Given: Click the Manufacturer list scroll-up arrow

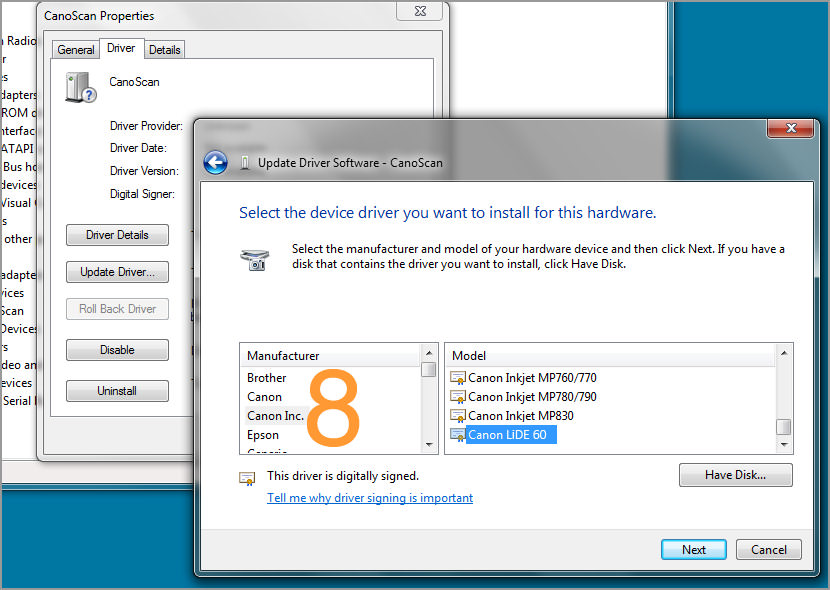Looking at the screenshot, I should (x=429, y=353).
